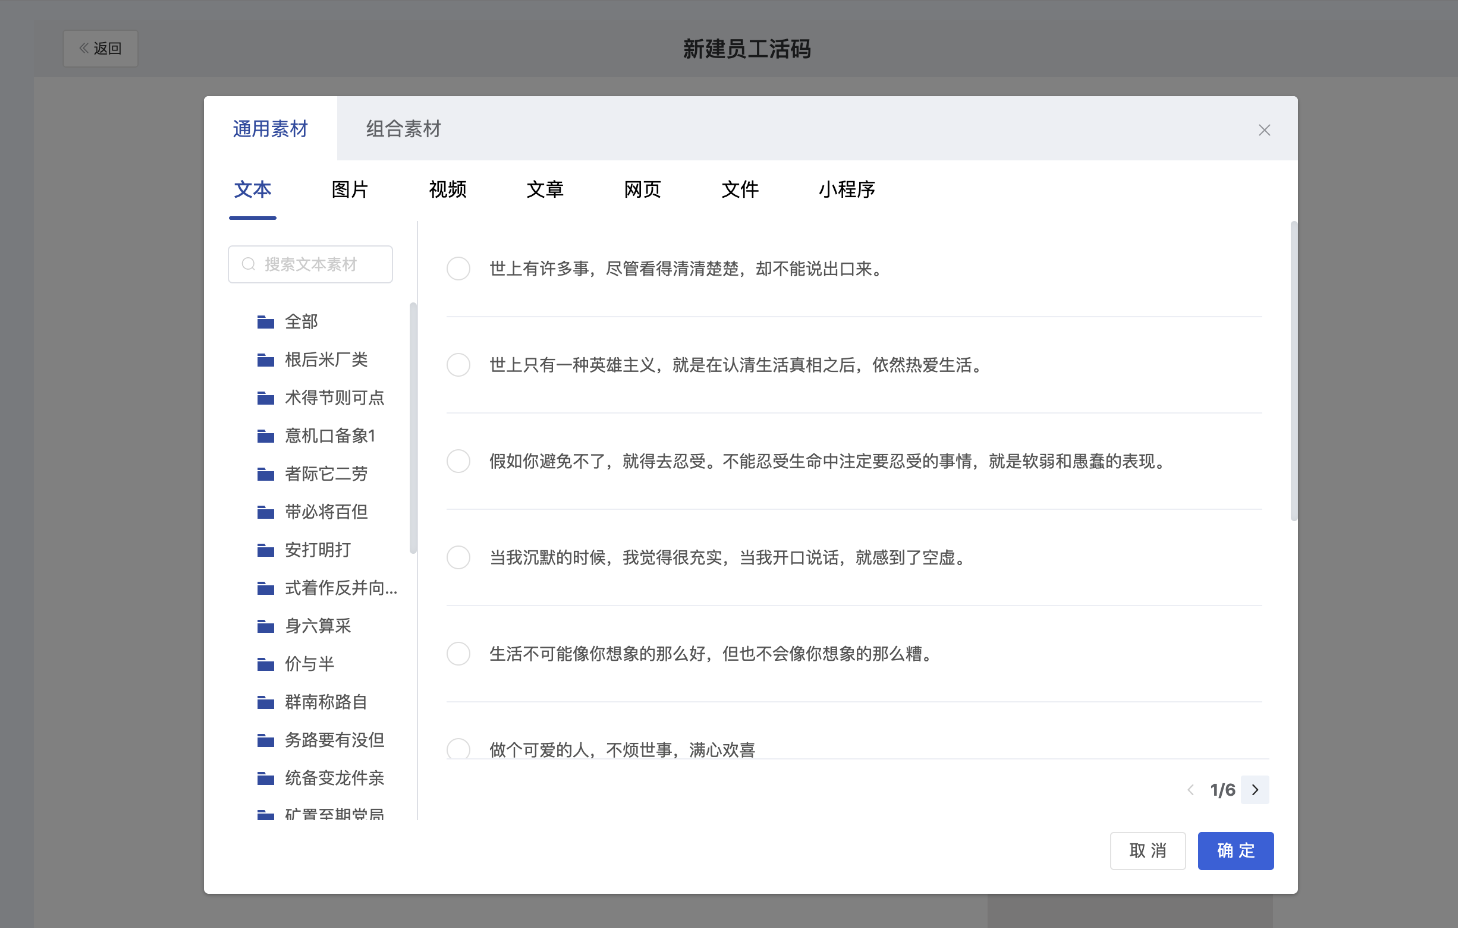1458x928 pixels.
Task: Select the 务路要有没但 folder
Action: [335, 740]
